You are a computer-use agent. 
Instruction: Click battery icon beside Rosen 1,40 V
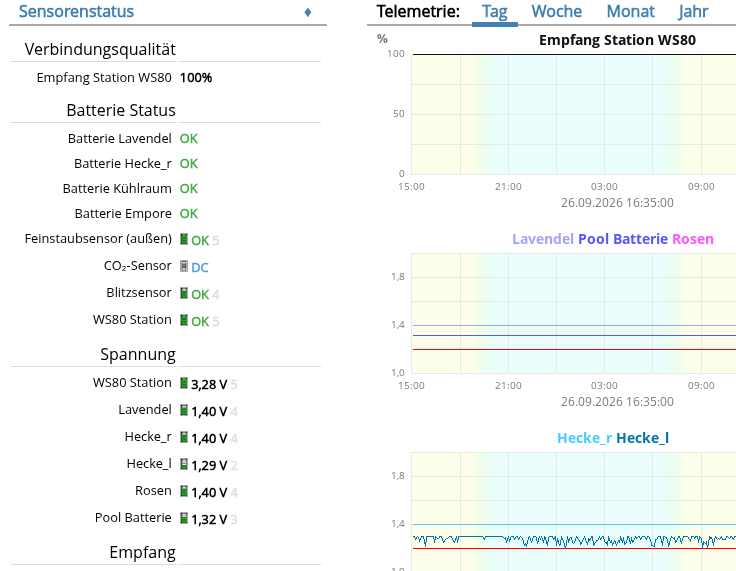coord(184,491)
